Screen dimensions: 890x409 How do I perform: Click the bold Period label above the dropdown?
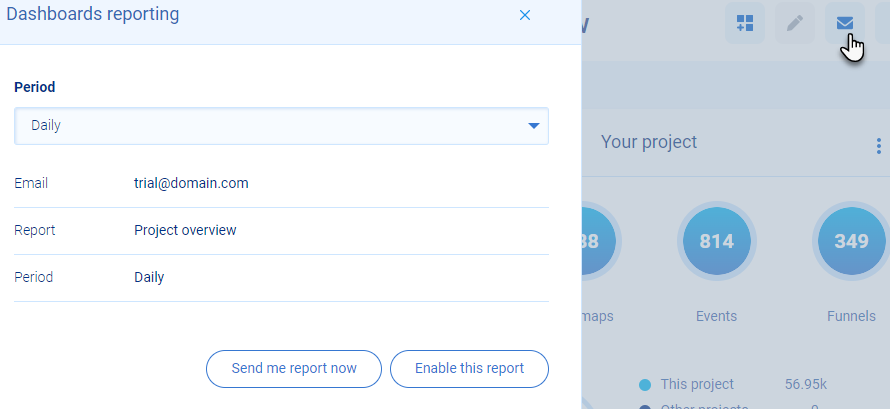(x=35, y=87)
